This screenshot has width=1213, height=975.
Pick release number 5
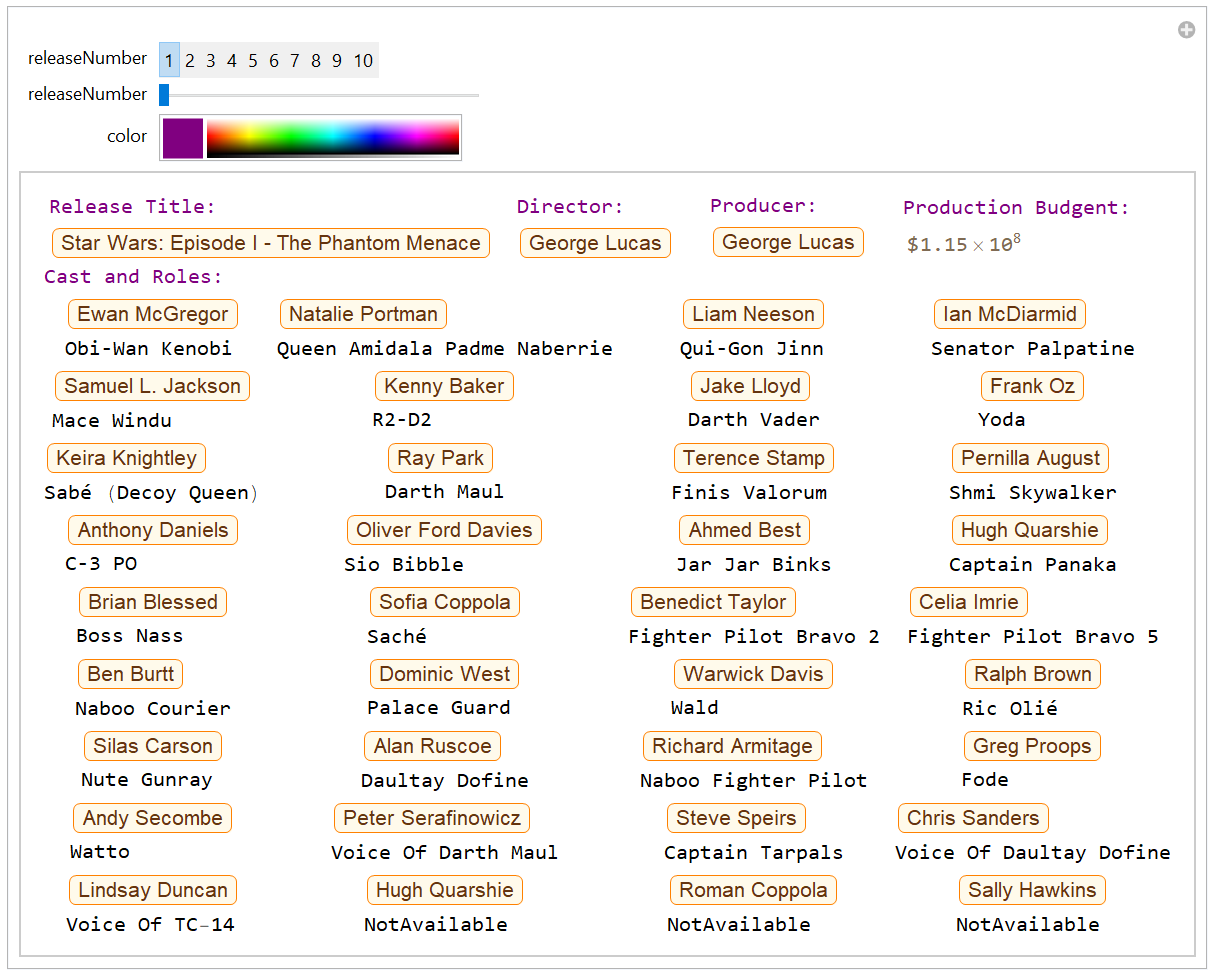click(x=253, y=60)
